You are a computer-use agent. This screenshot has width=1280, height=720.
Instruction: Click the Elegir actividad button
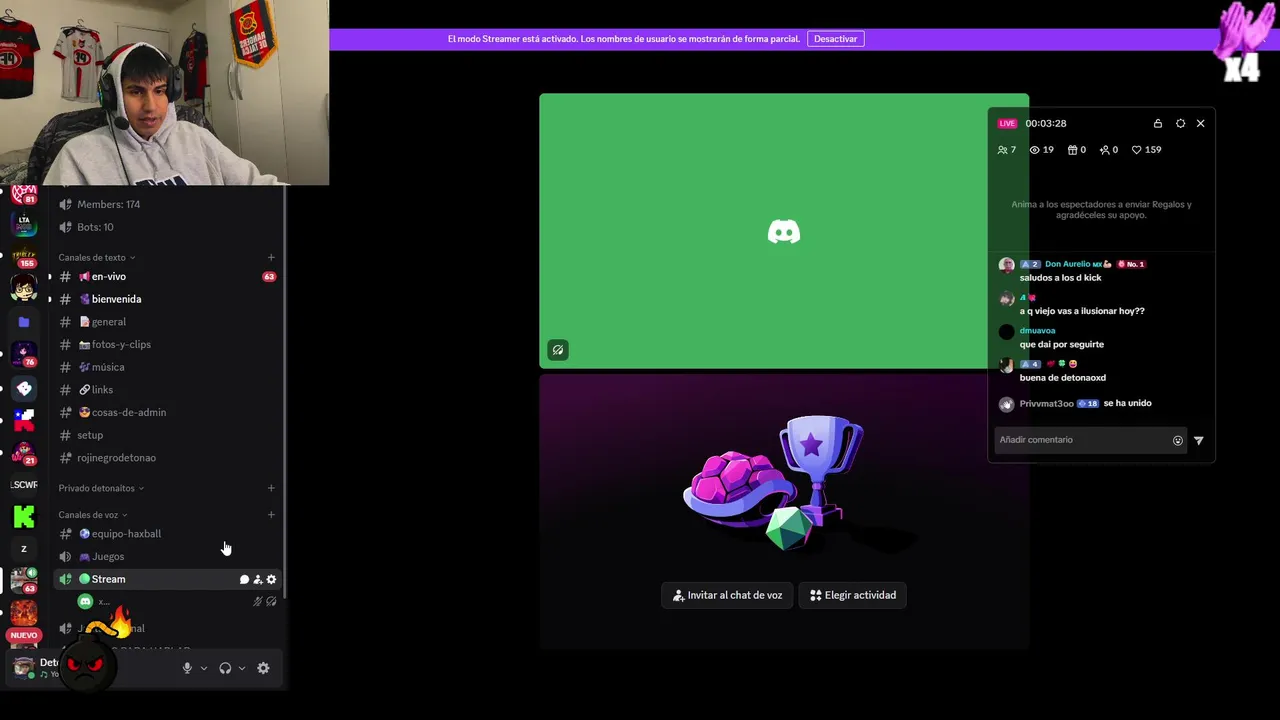(853, 595)
